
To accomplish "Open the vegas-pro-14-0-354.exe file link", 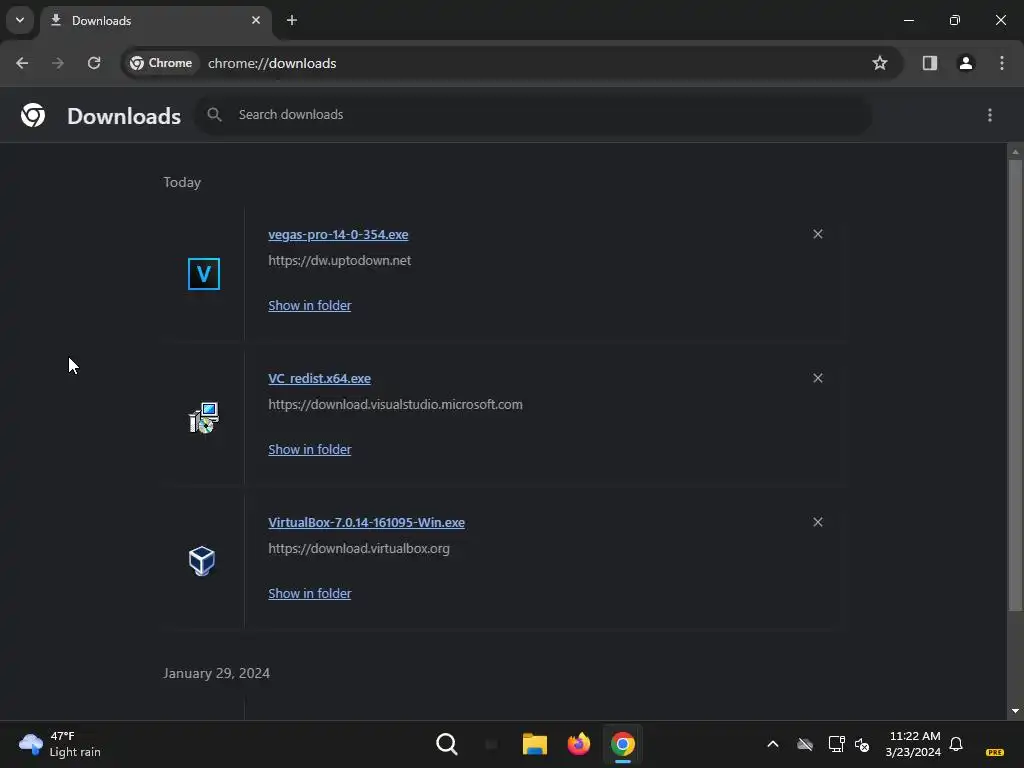I will 338,234.
